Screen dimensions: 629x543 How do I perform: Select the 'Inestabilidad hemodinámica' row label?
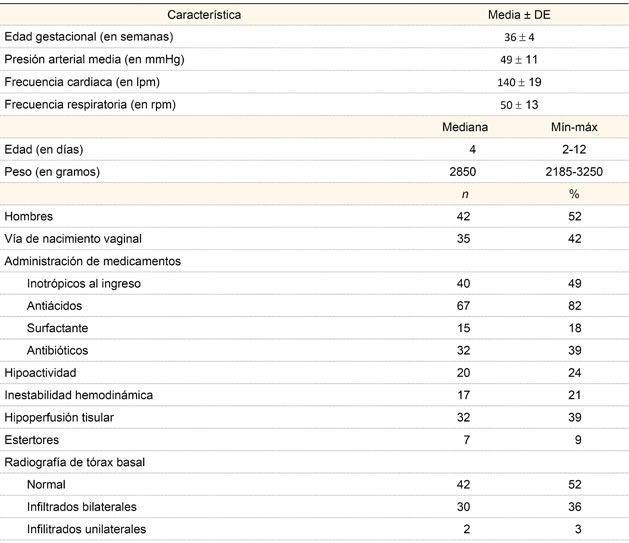pyautogui.click(x=79, y=395)
